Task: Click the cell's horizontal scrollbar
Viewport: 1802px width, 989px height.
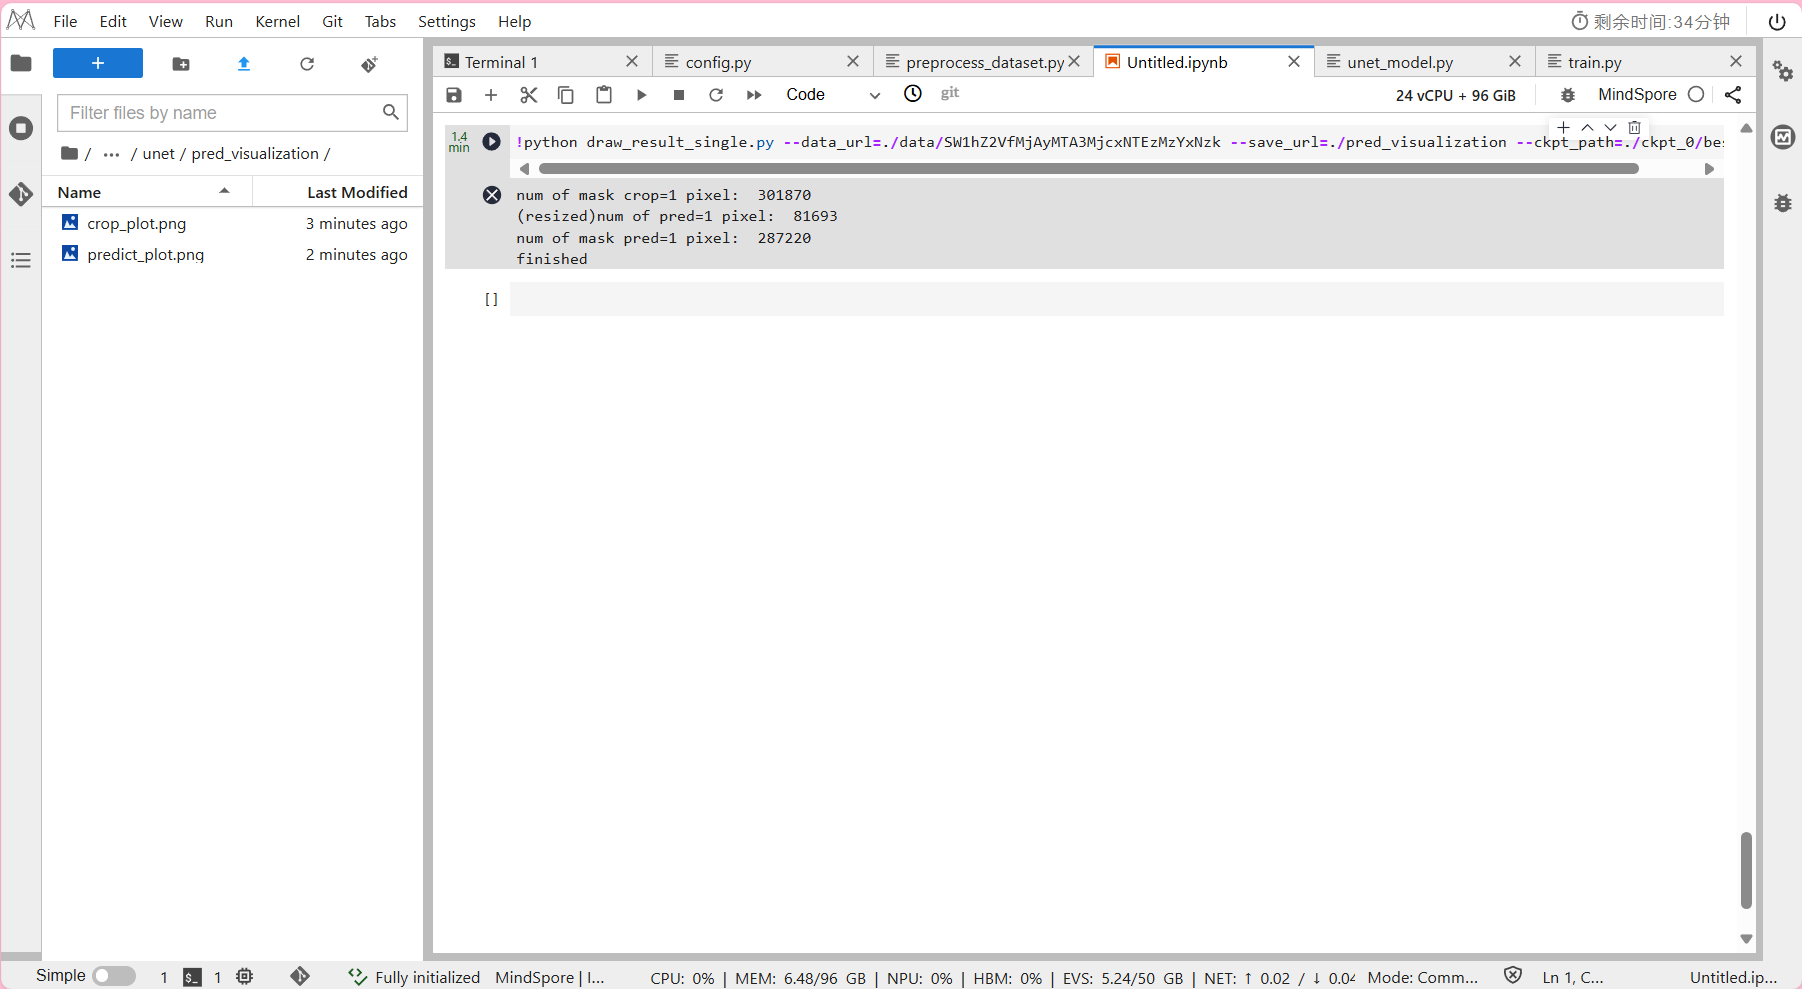Action: pos(1088,169)
